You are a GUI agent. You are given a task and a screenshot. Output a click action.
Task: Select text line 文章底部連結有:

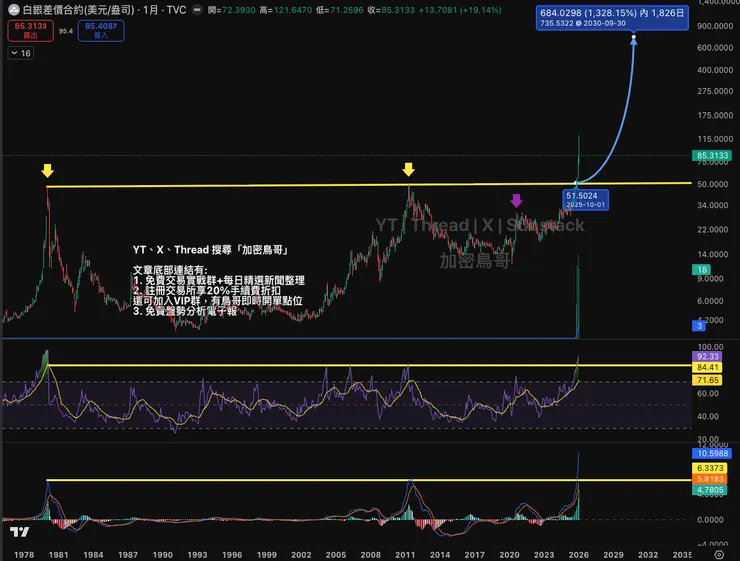coord(170,270)
